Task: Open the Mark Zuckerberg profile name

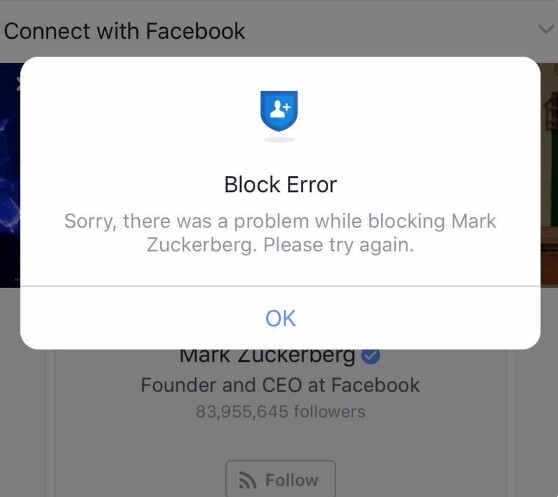Action: pos(267,356)
